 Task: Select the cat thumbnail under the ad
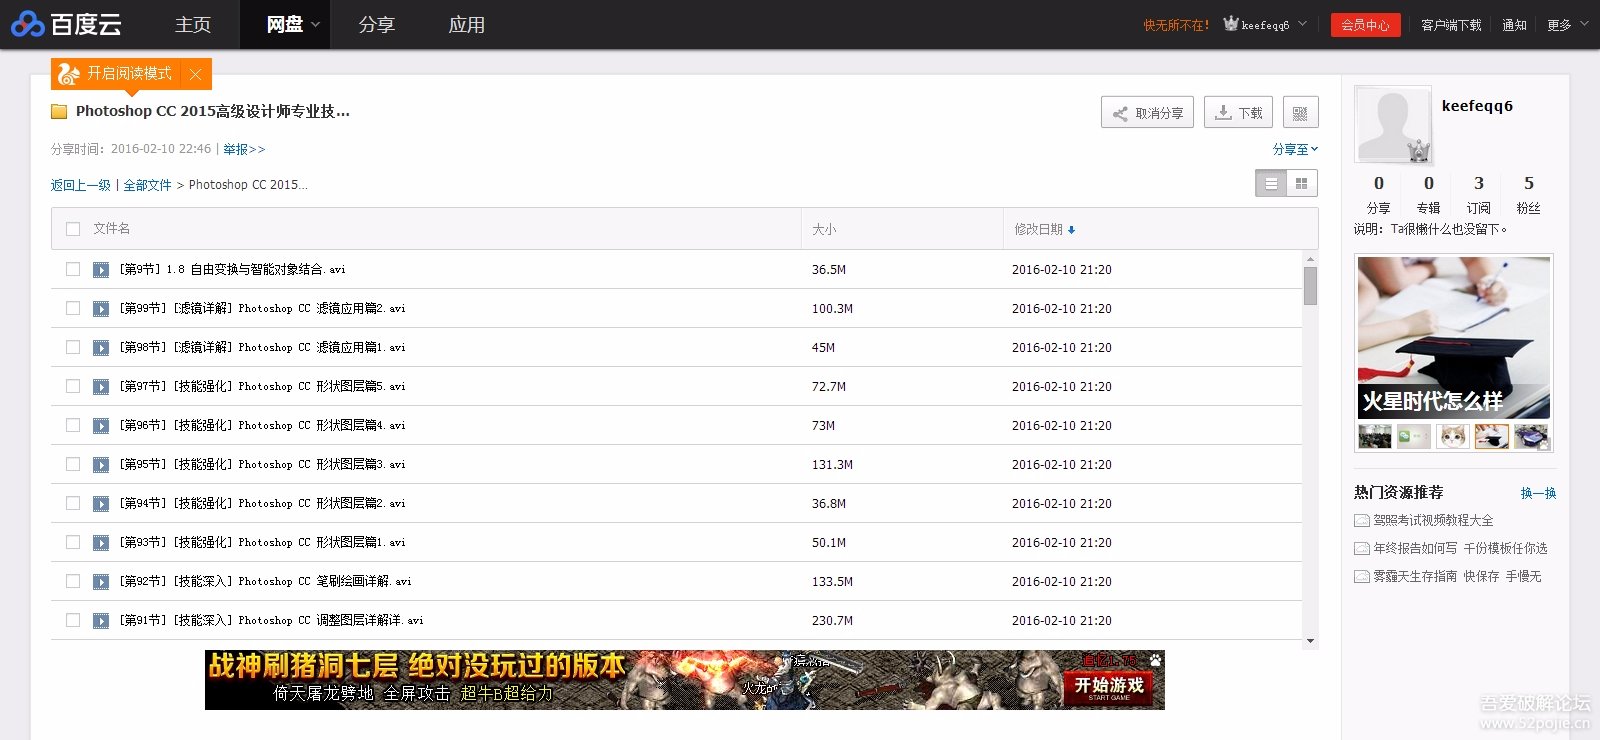(x=1452, y=436)
